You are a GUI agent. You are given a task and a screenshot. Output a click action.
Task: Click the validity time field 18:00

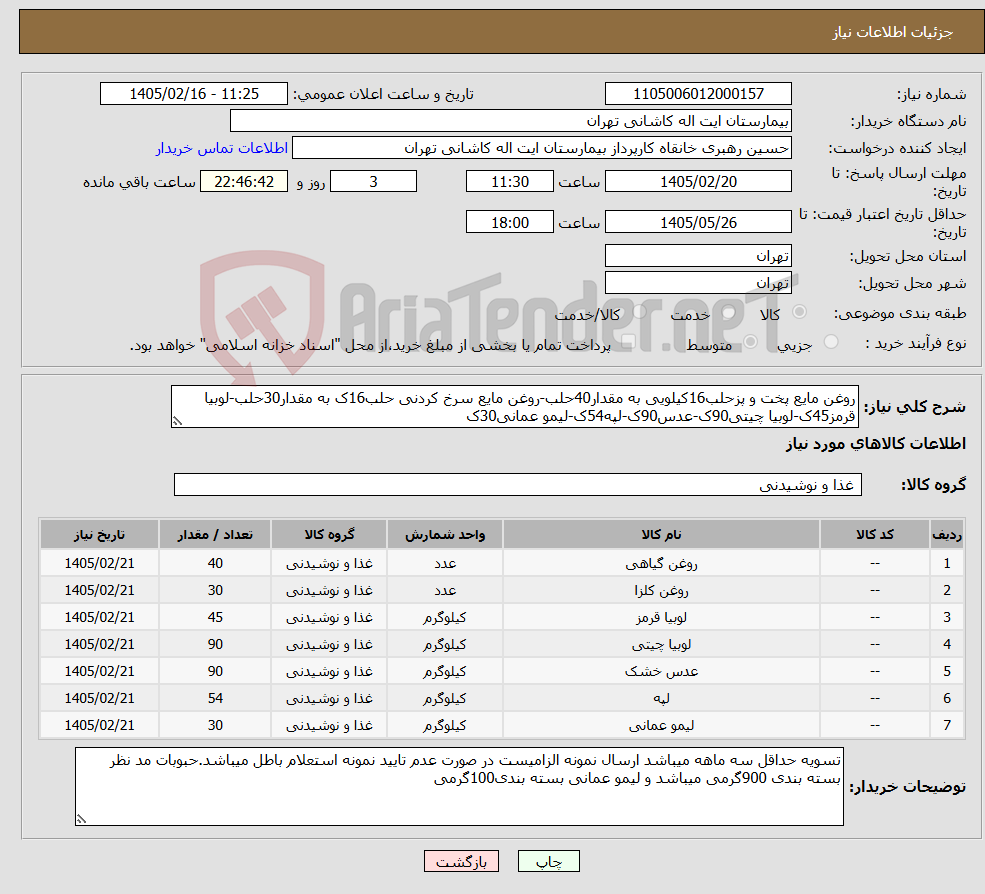point(509,222)
